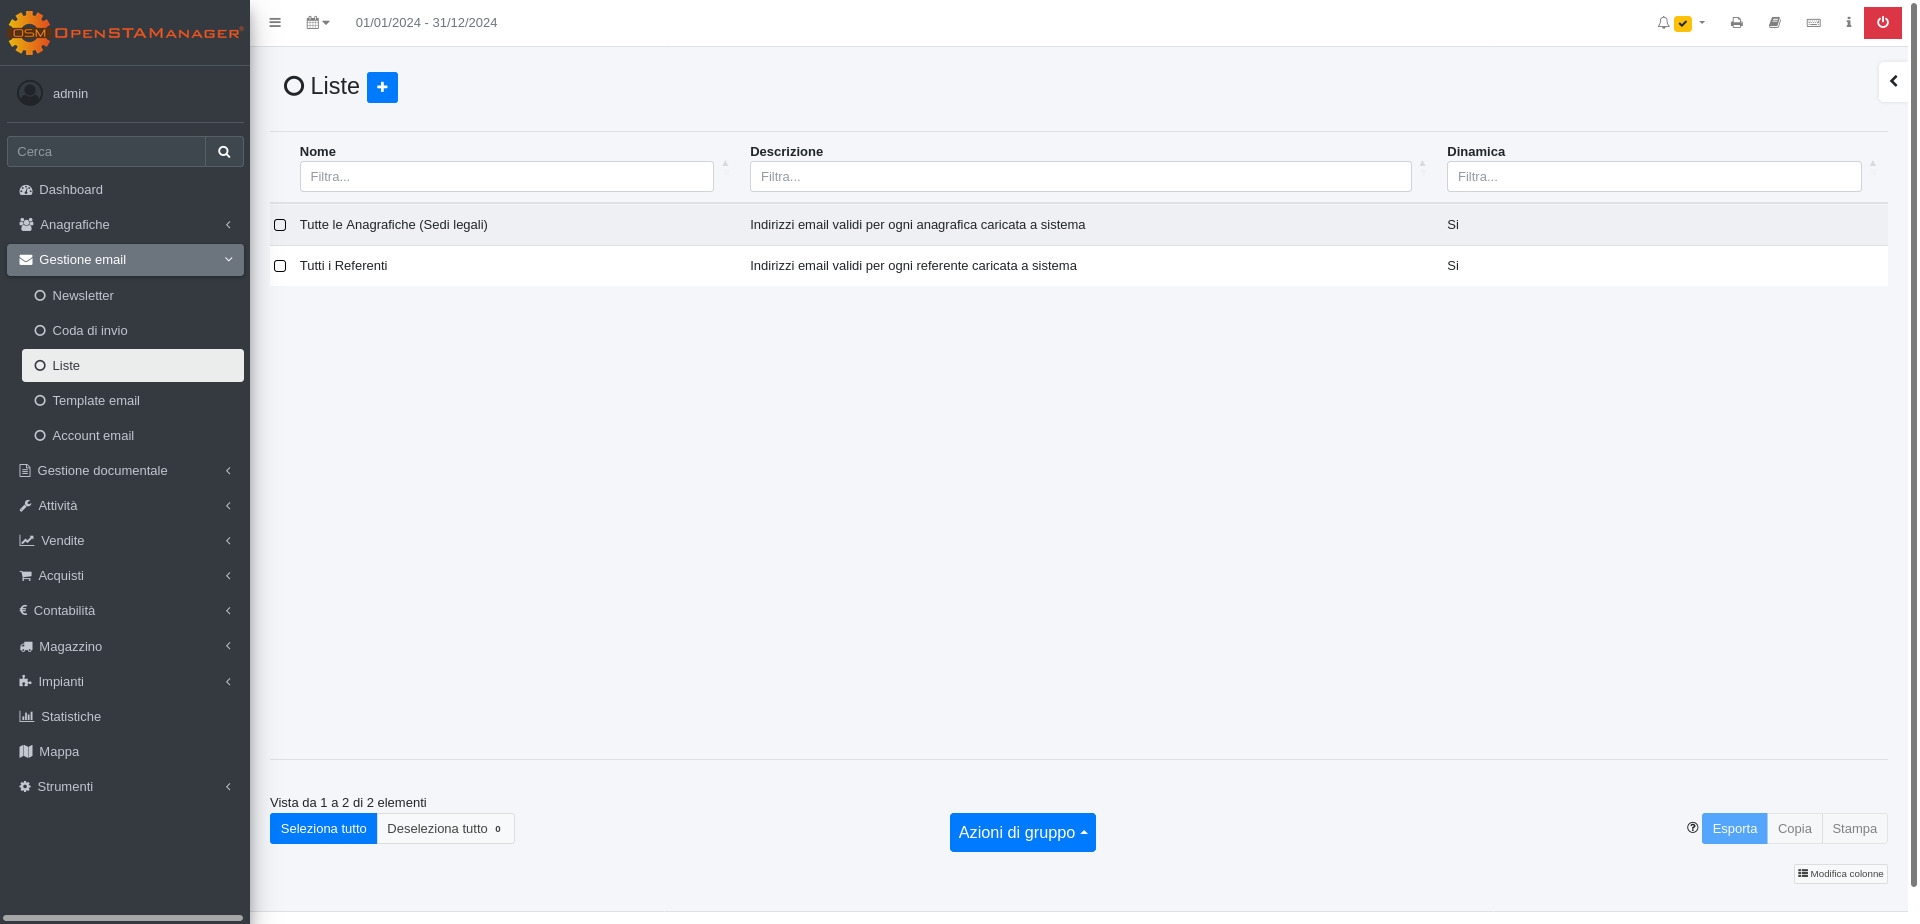Go to Newsletter in sidebar menu

coord(83,296)
